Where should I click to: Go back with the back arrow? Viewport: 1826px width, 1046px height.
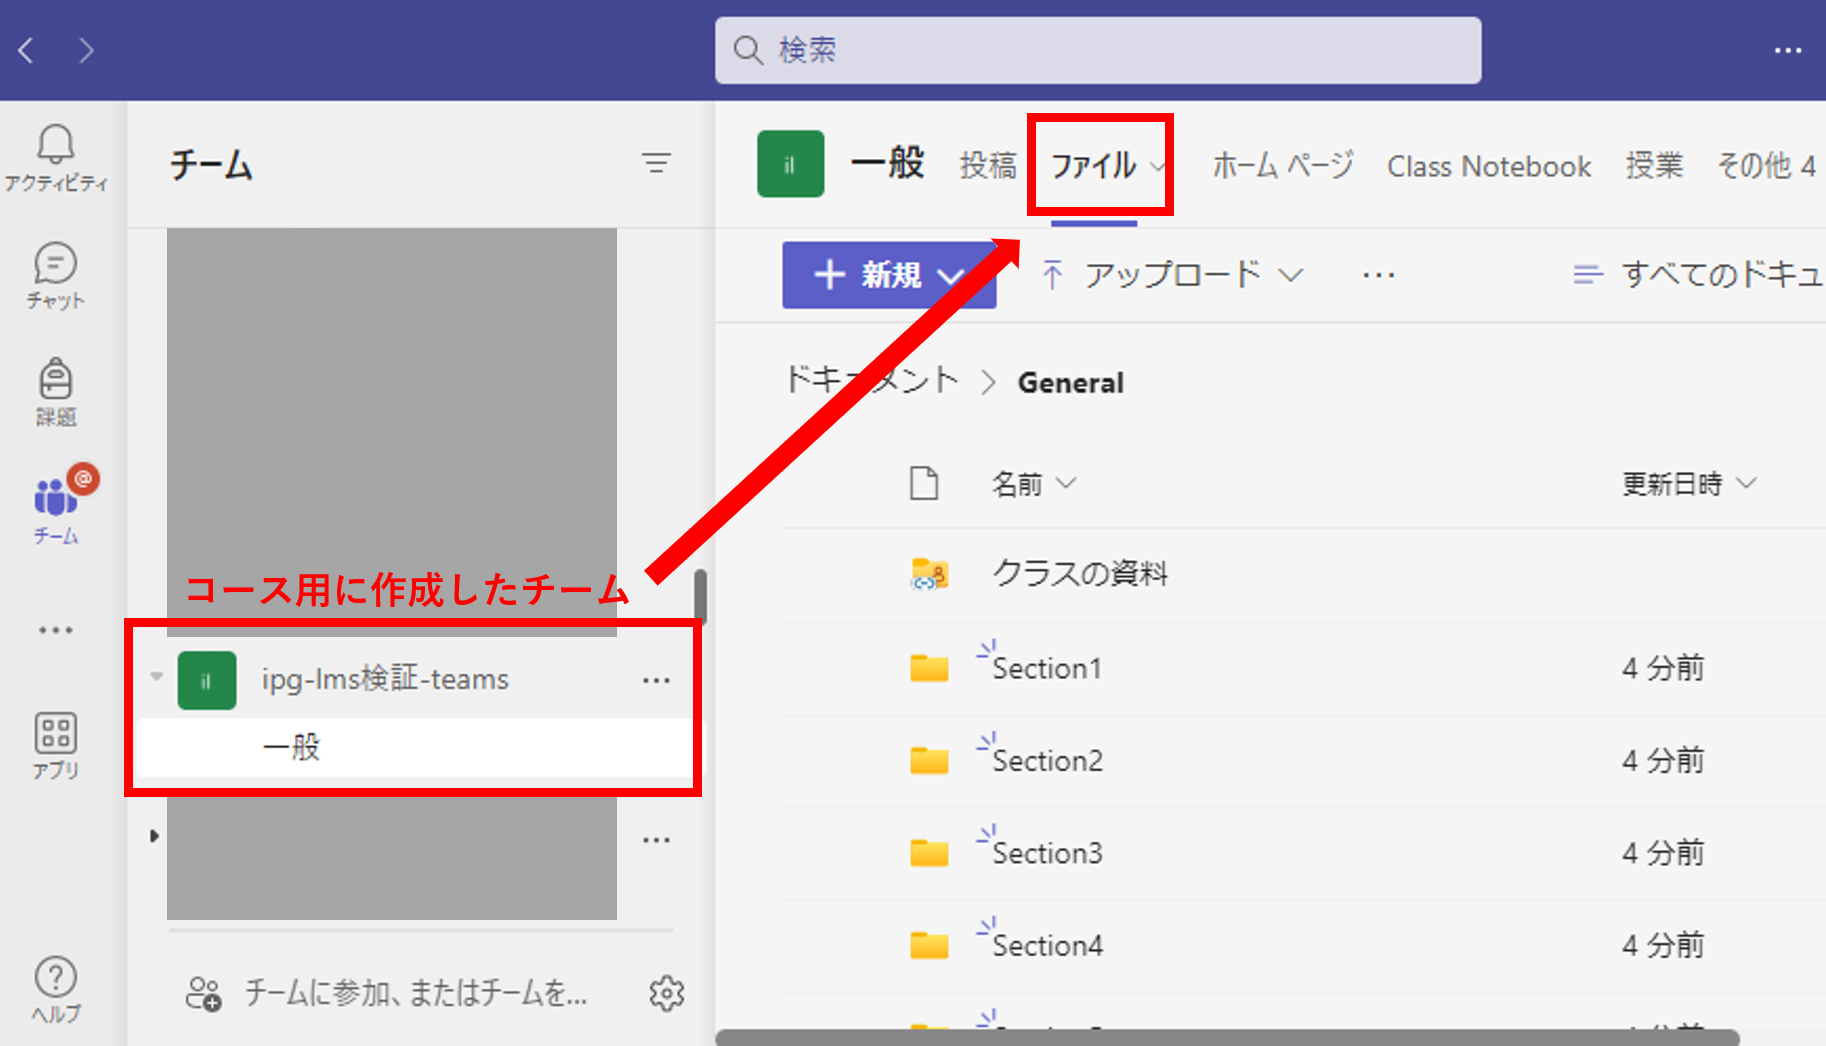click(27, 50)
